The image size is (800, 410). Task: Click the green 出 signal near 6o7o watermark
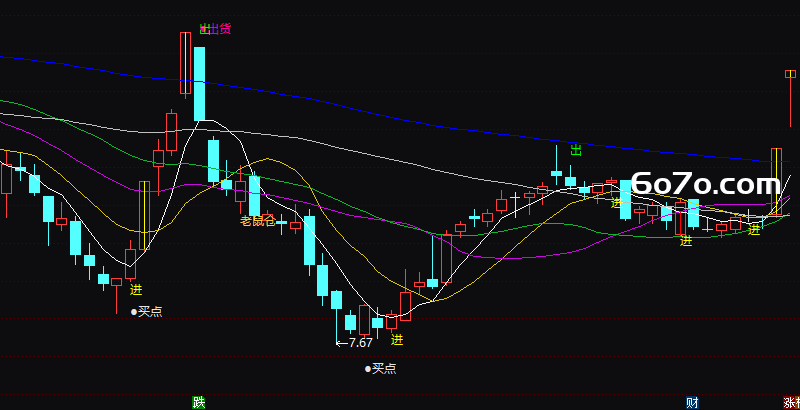576,150
